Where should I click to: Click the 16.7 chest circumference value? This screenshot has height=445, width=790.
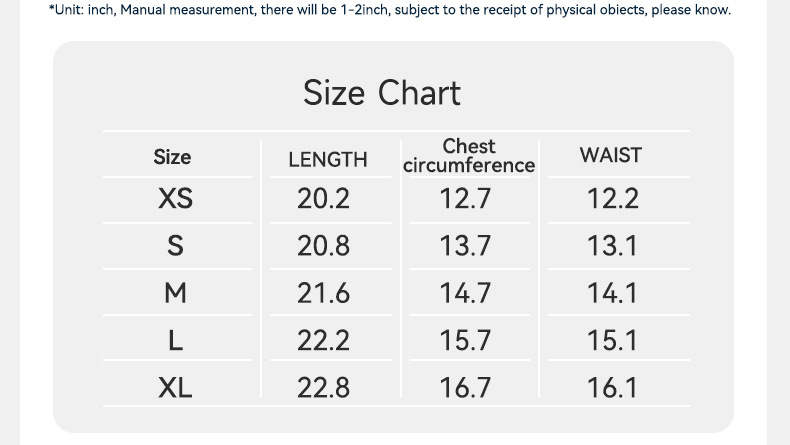click(465, 387)
